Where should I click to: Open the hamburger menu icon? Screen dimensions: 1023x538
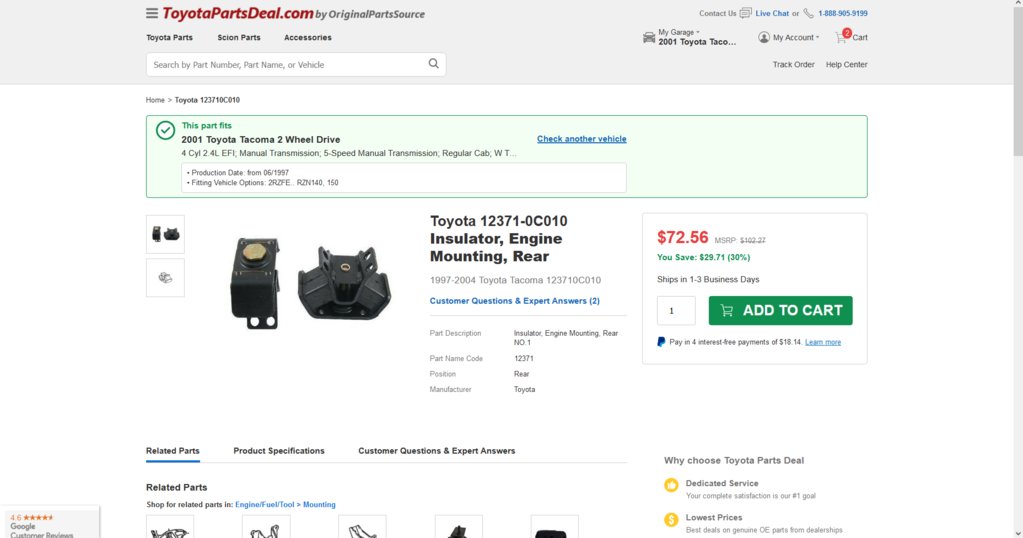pos(151,13)
